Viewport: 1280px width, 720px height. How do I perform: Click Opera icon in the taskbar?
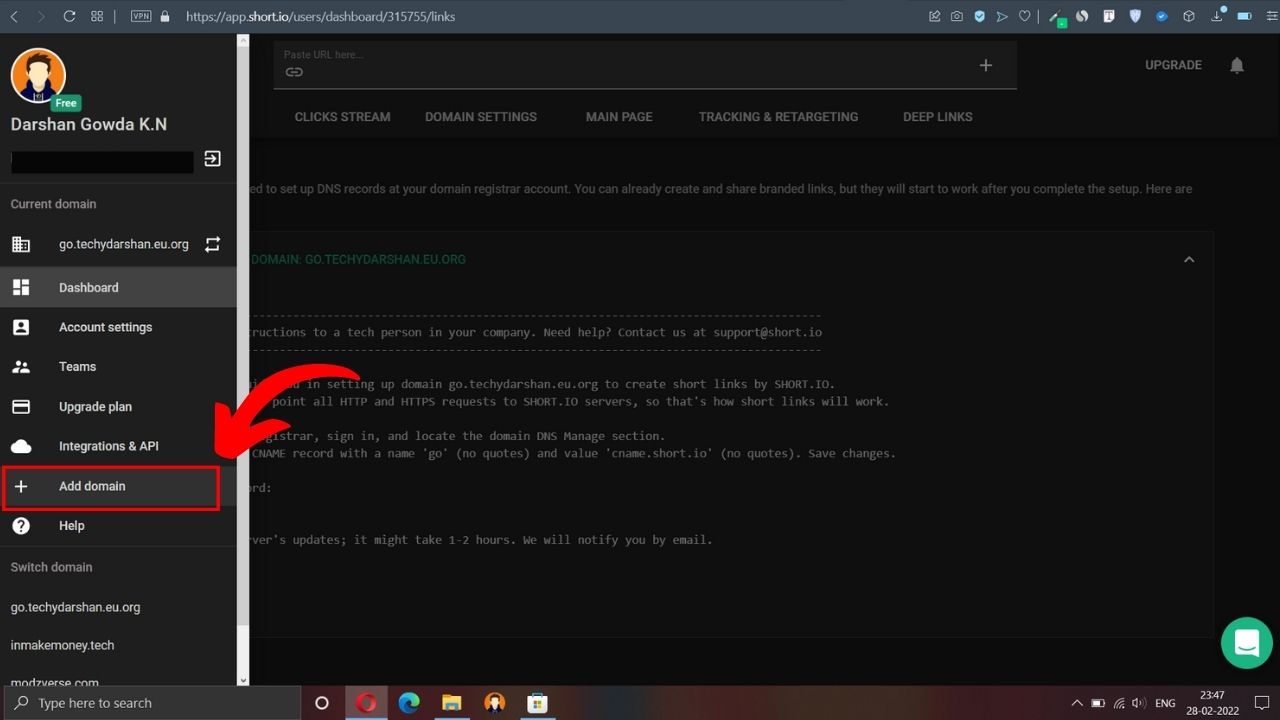[366, 703]
